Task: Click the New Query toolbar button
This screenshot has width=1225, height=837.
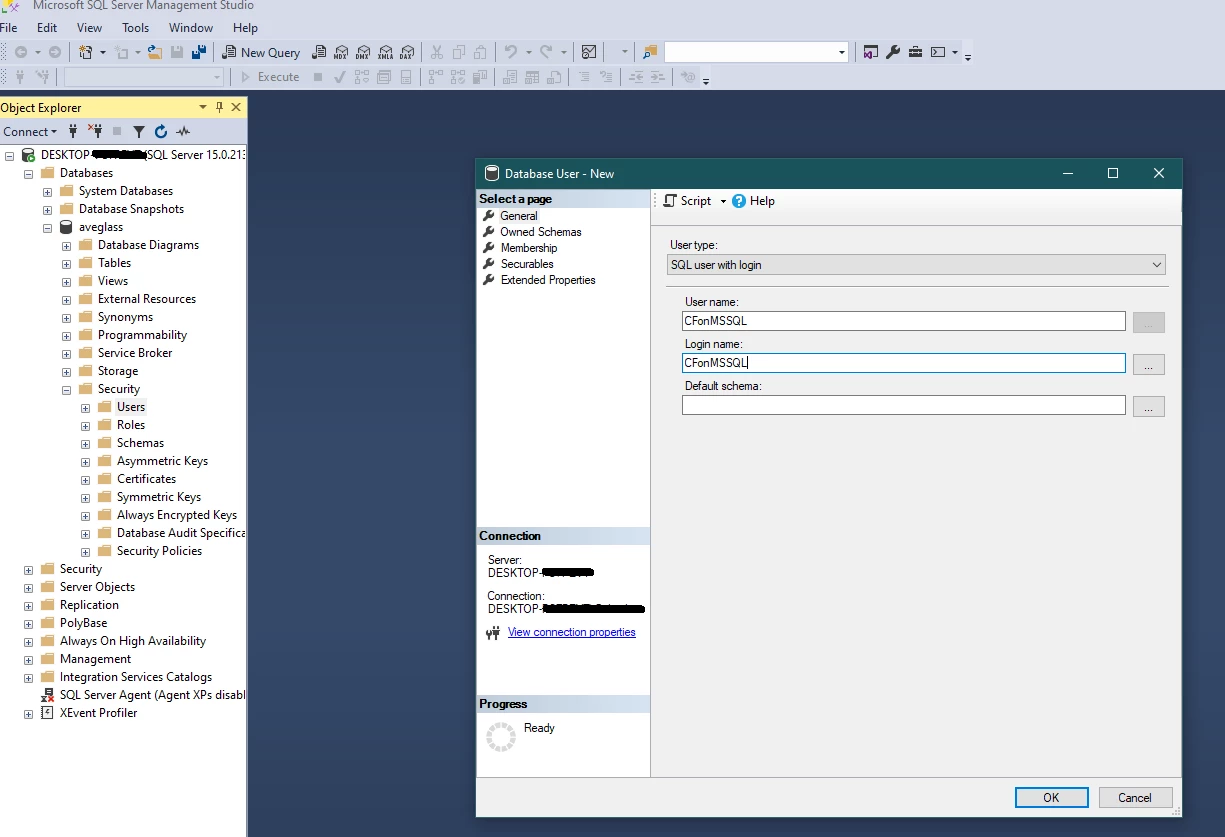Action: click(260, 52)
